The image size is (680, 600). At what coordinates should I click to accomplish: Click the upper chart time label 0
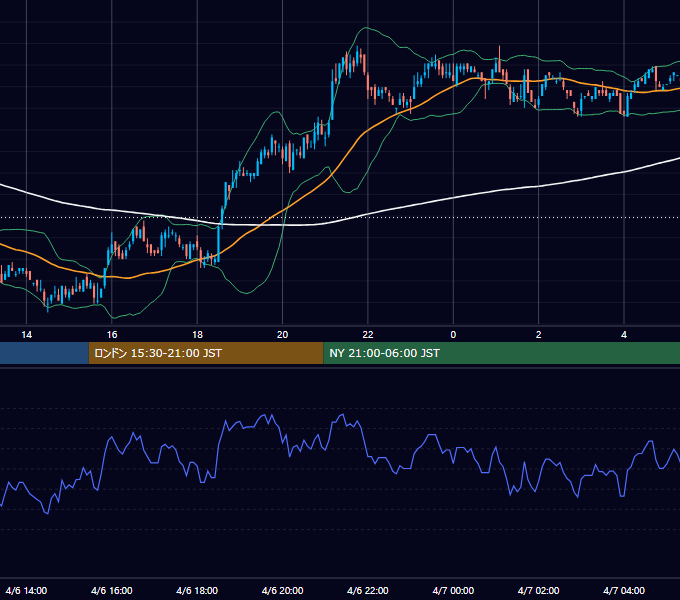(453, 335)
